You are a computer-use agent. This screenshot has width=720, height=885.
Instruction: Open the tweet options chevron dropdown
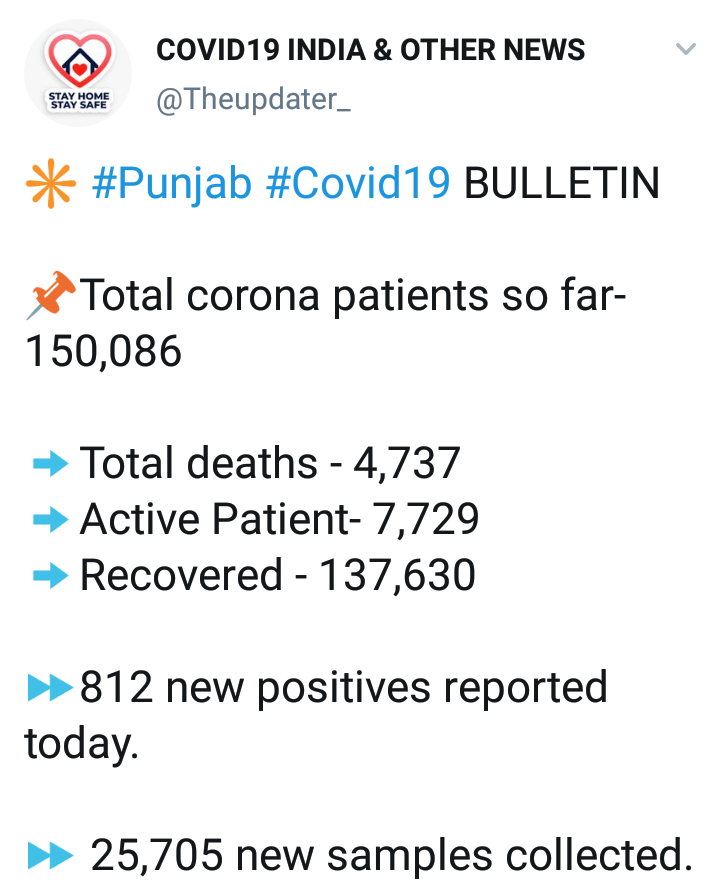685,50
